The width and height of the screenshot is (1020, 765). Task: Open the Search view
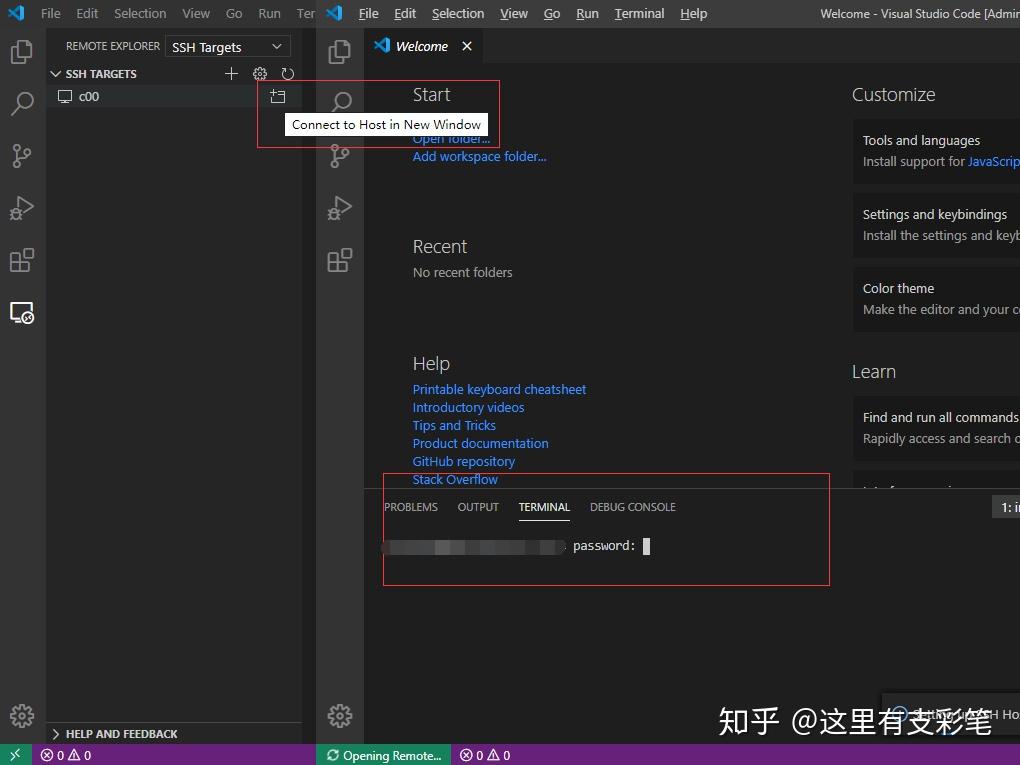22,104
